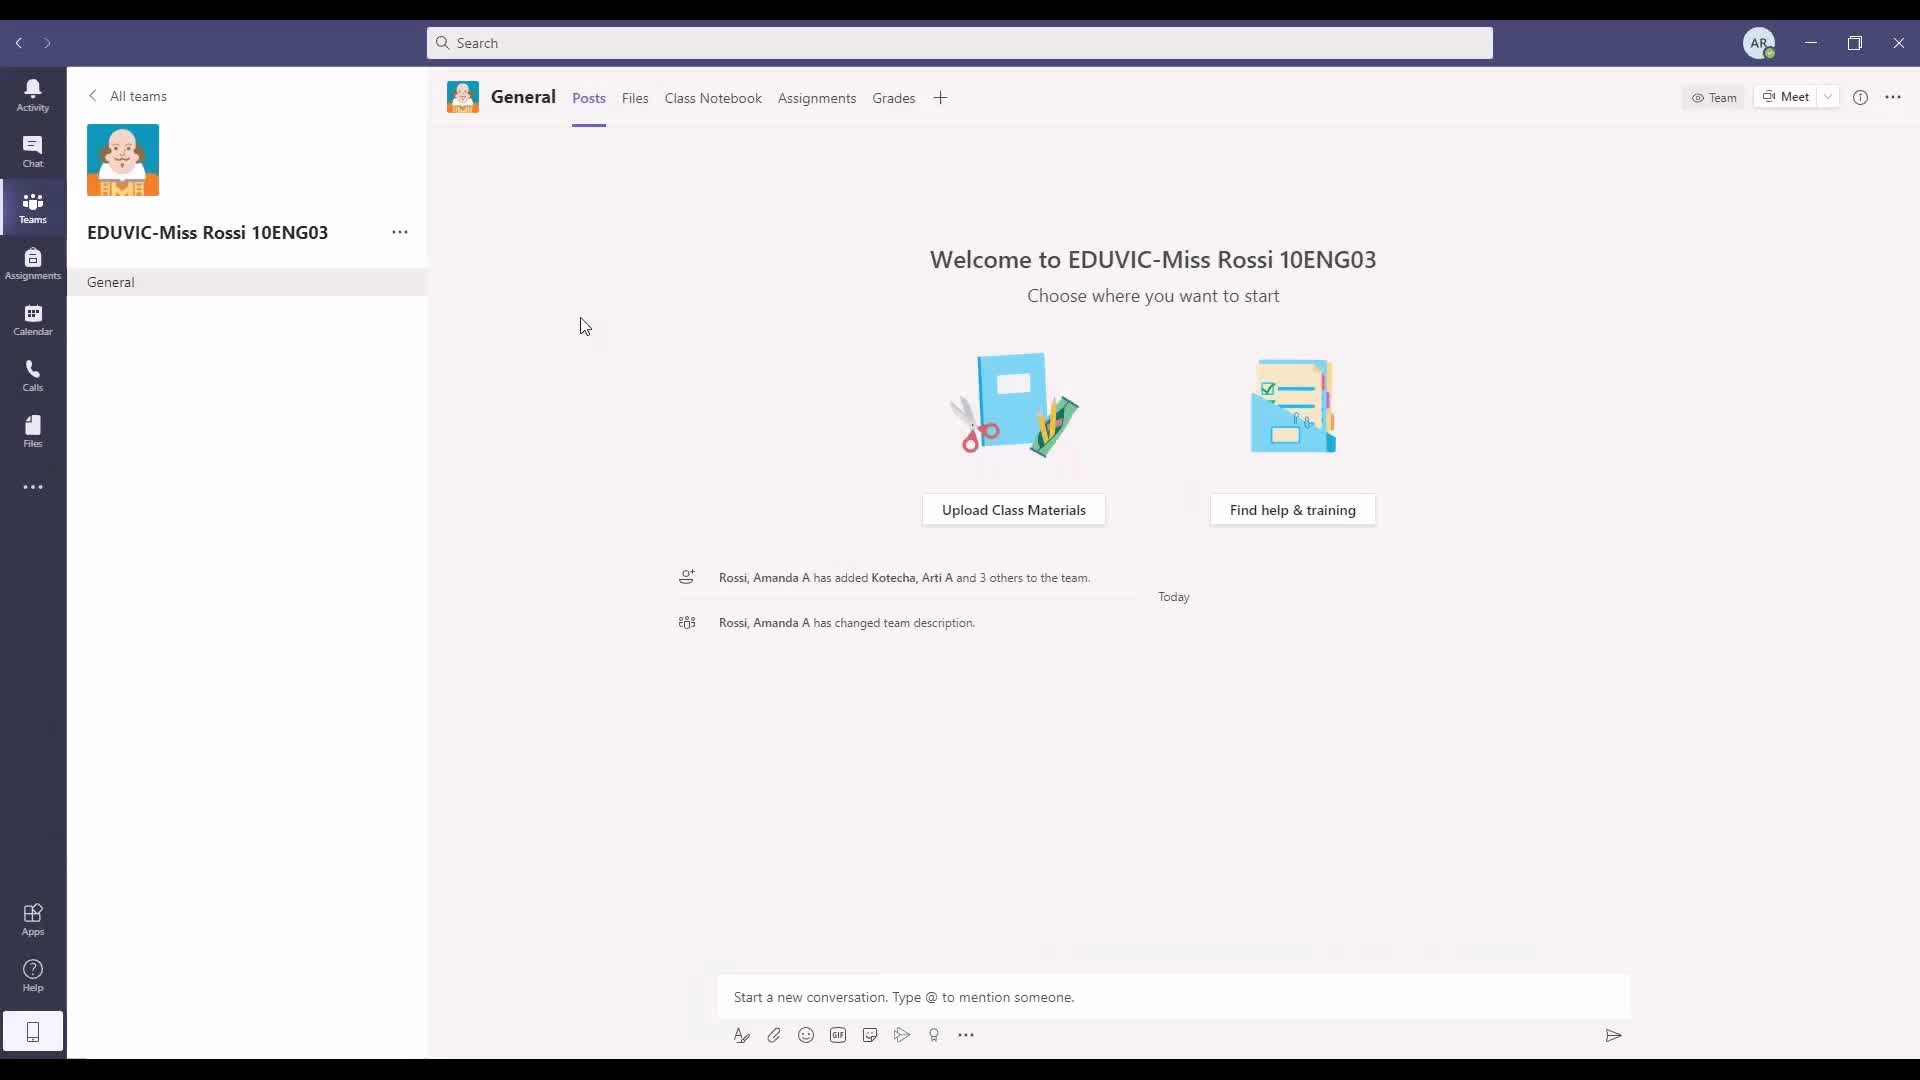Click the team avatar picture
Image resolution: width=1920 pixels, height=1080 pixels.
tap(123, 160)
